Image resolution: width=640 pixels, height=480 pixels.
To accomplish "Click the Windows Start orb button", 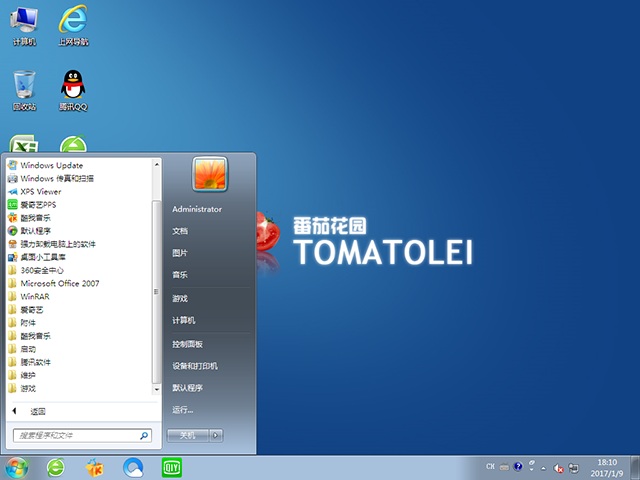I will click(16, 467).
